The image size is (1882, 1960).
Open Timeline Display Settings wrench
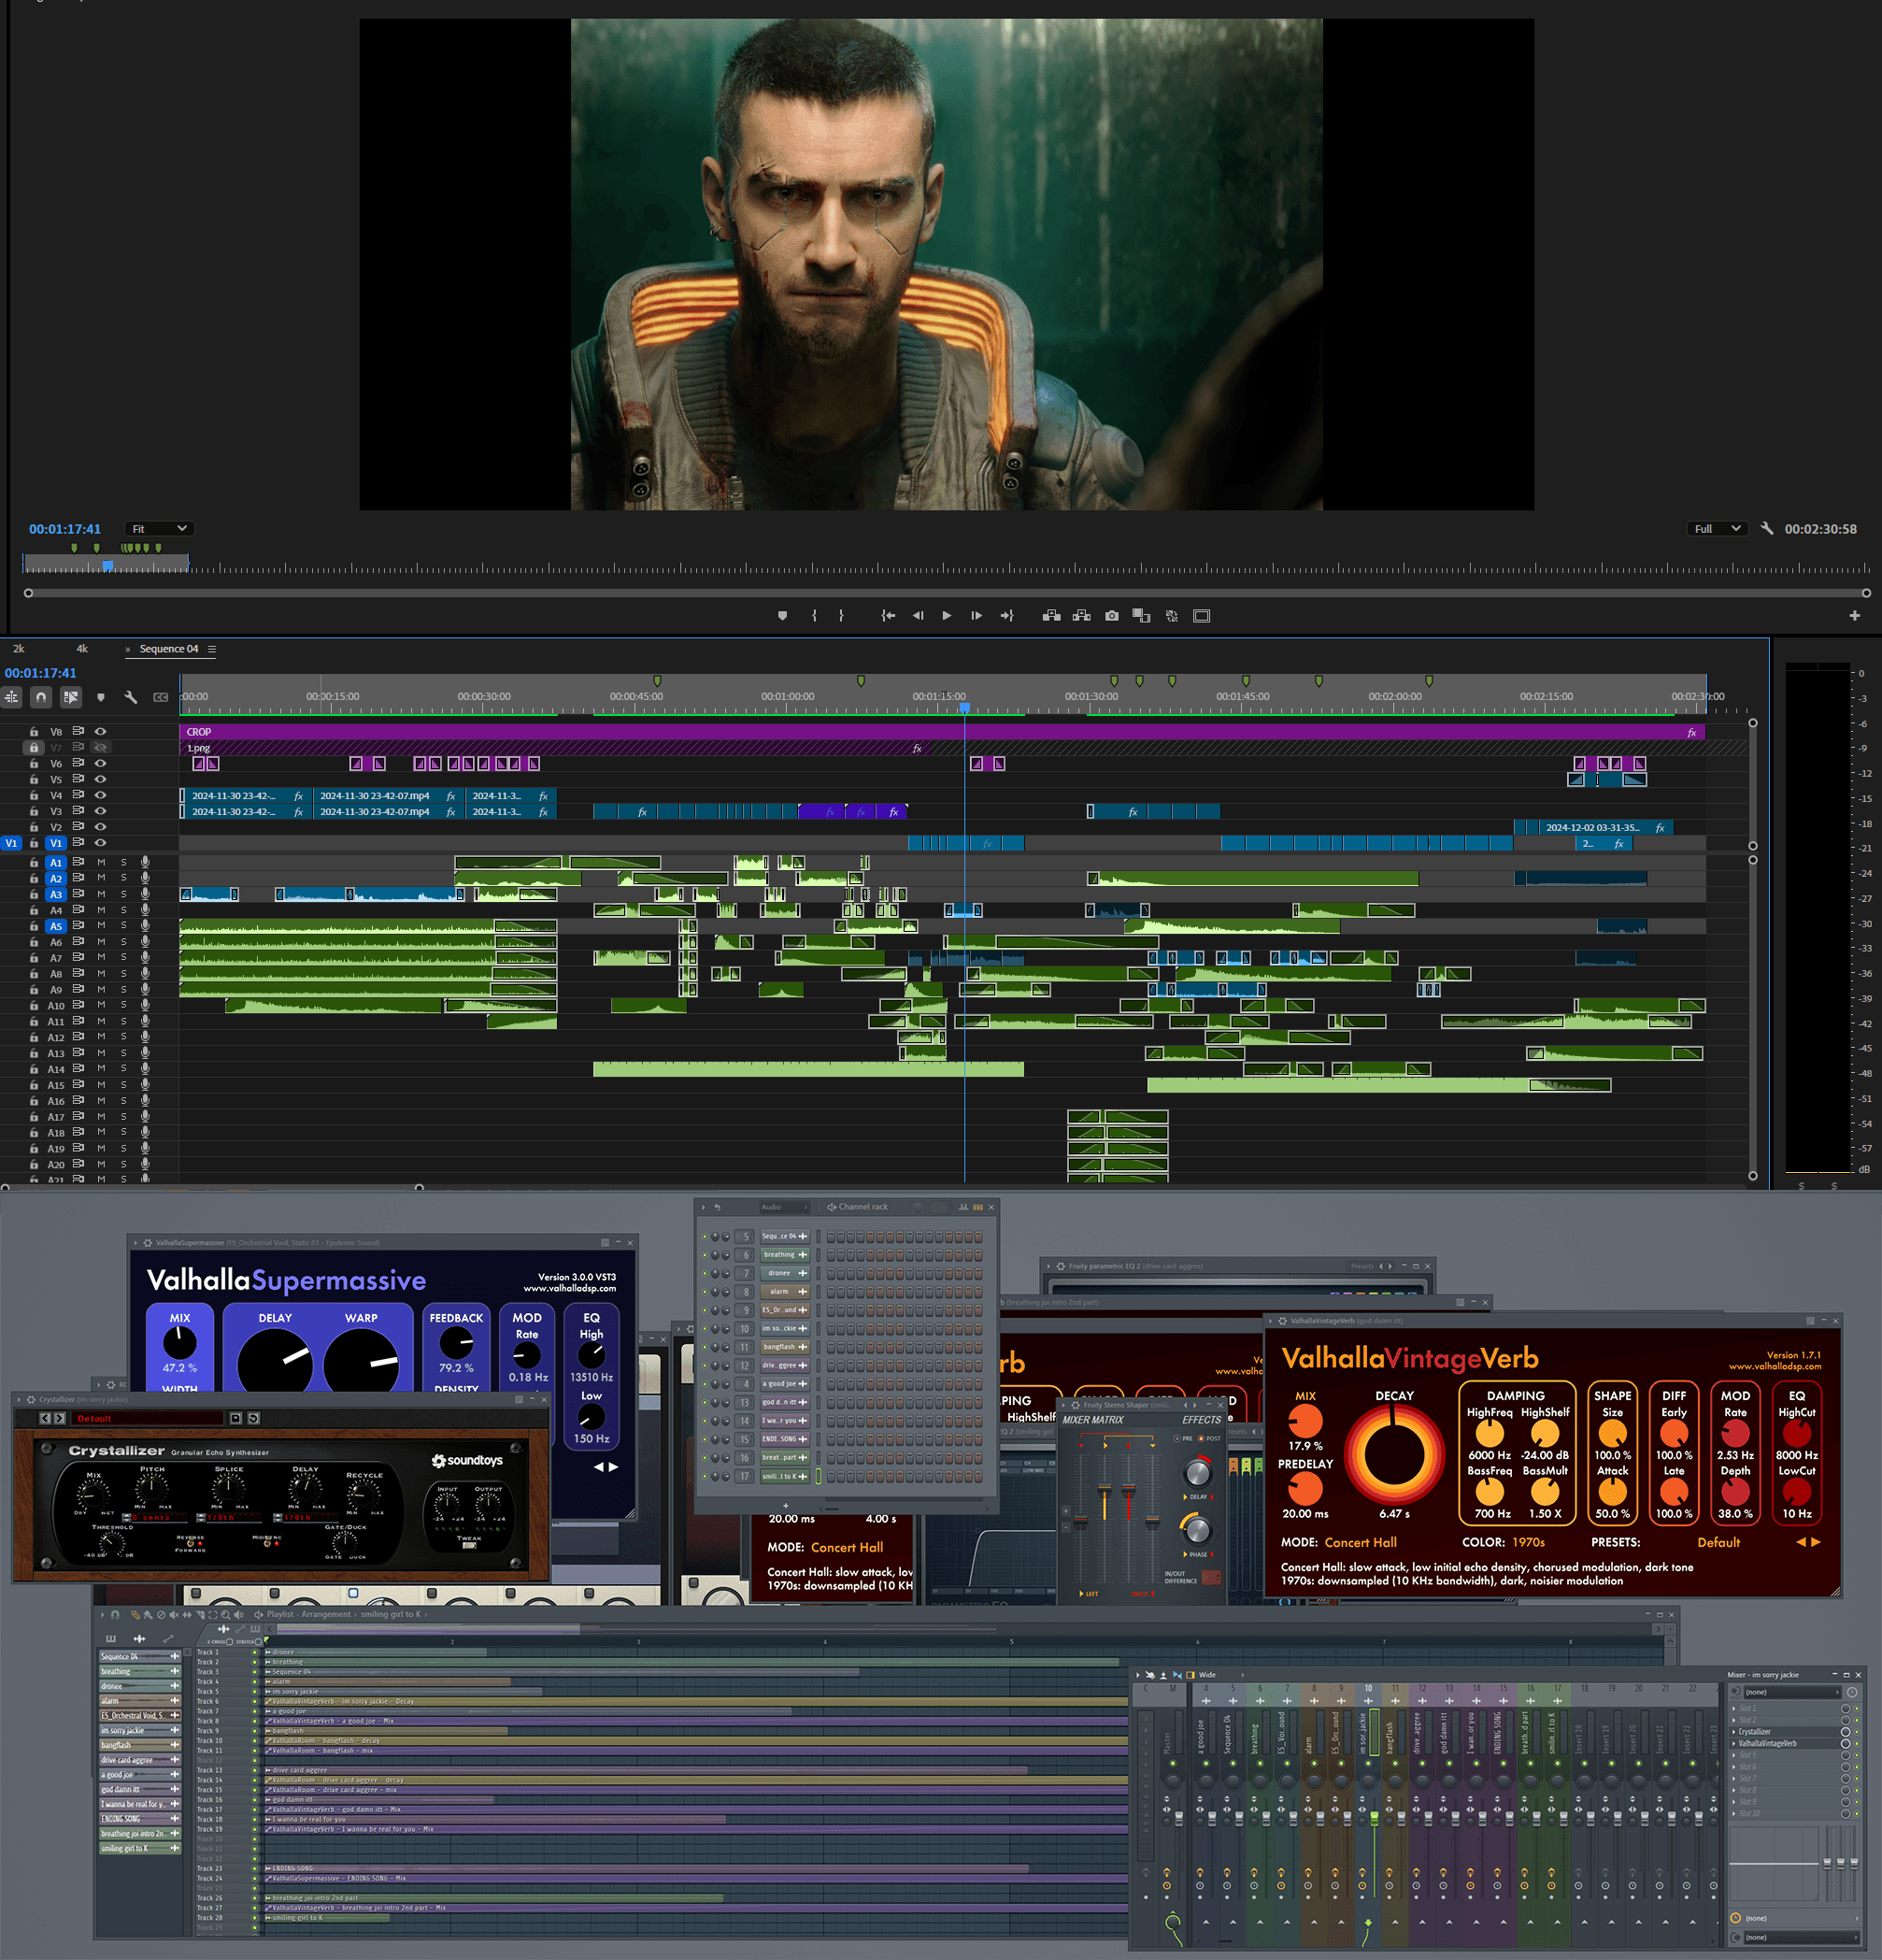(x=130, y=697)
